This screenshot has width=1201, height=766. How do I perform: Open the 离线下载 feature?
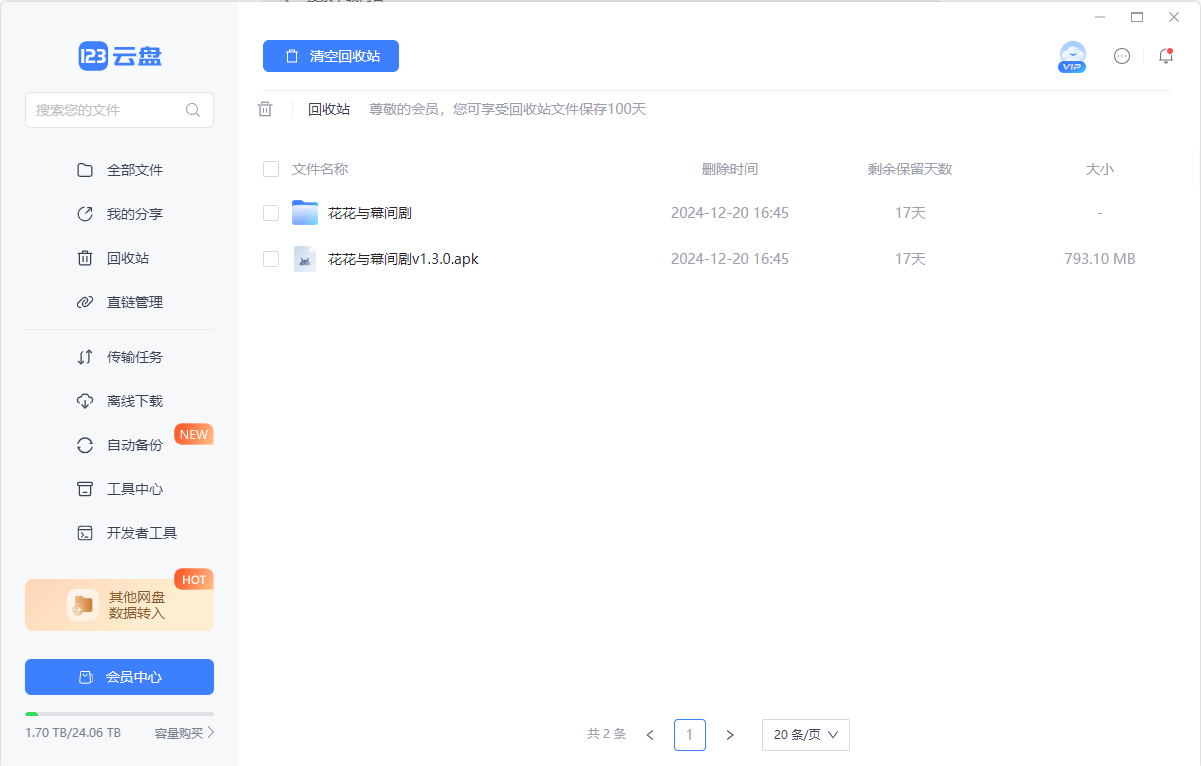coord(135,400)
